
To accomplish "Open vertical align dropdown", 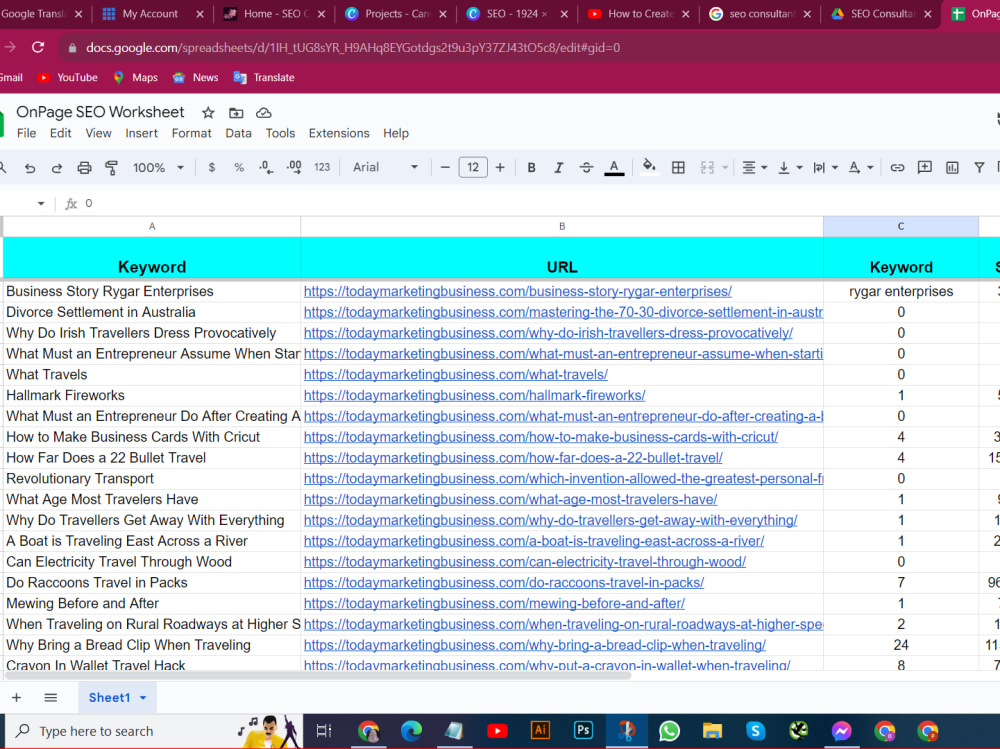I will pyautogui.click(x=790, y=167).
